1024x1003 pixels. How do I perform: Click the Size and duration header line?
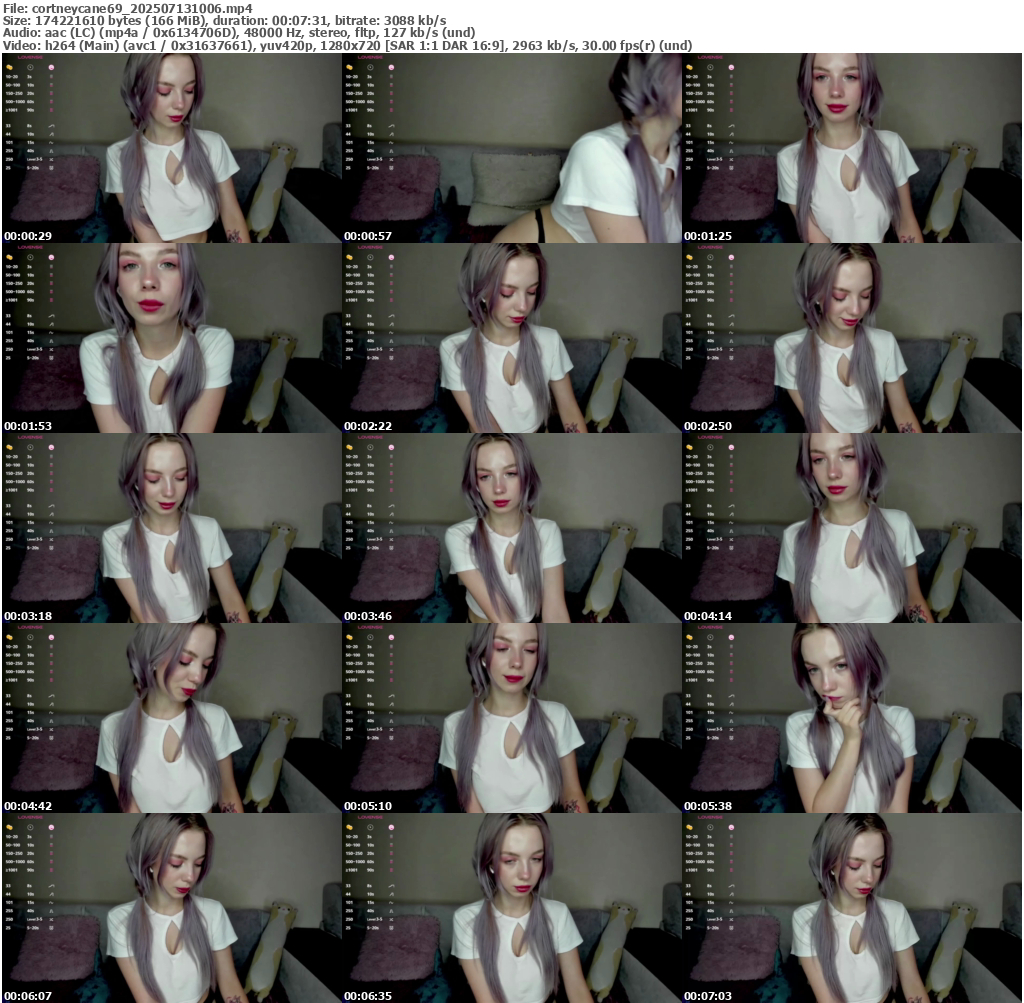pyautogui.click(x=225, y=20)
